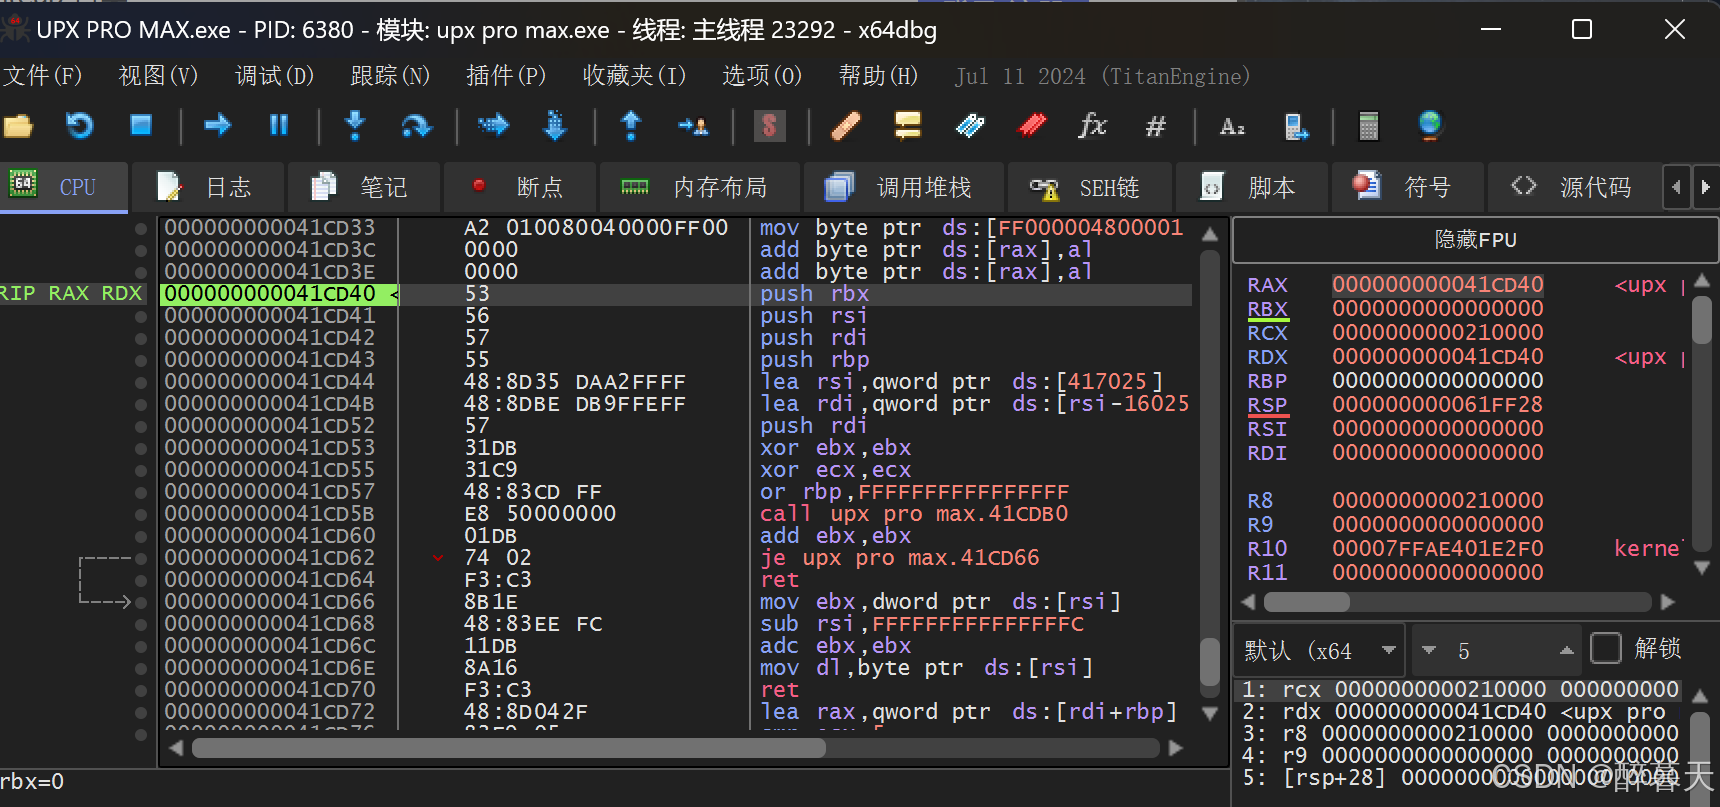Click the trace into toolbar icon

[x=493, y=126]
